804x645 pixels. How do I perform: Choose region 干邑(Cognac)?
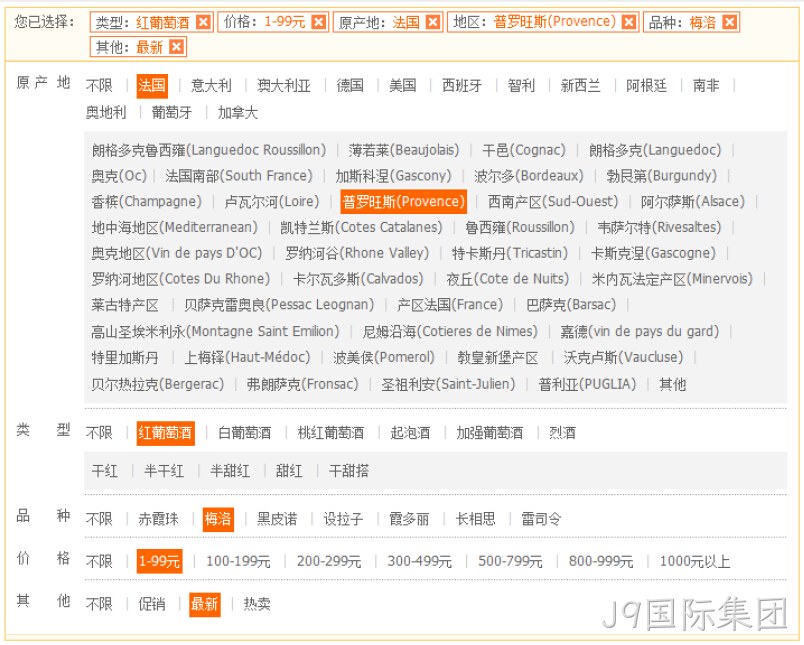click(524, 150)
